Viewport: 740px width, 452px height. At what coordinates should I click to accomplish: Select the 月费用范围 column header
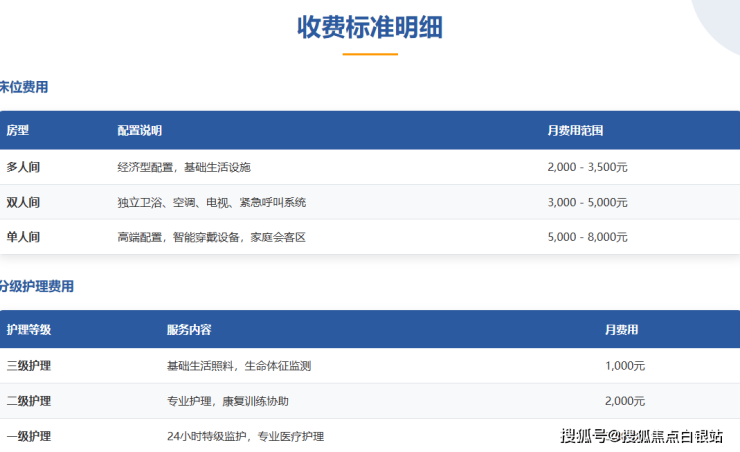(575, 131)
